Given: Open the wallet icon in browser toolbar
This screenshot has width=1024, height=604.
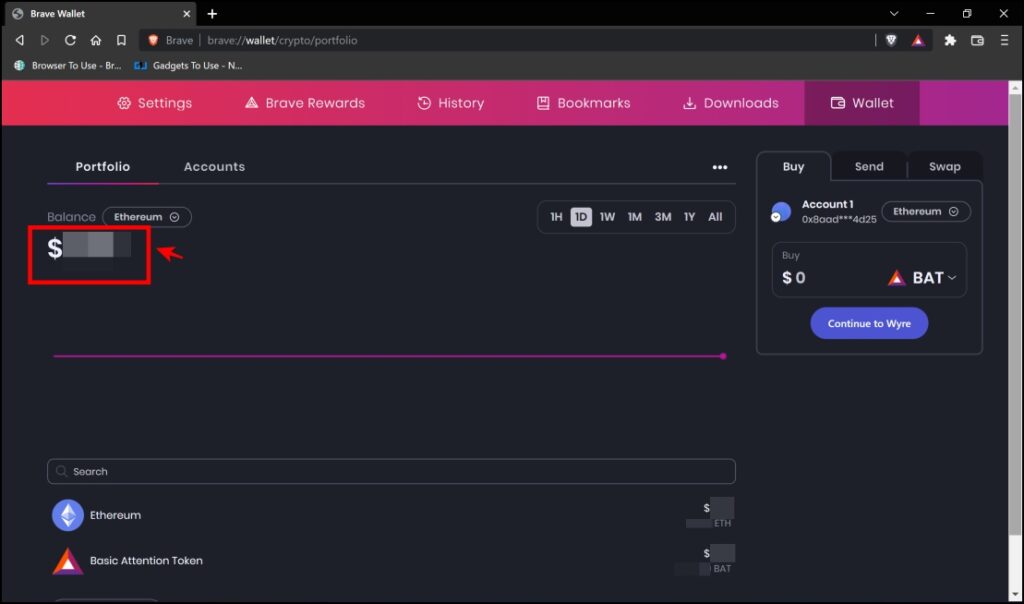Looking at the screenshot, I should coord(977,40).
